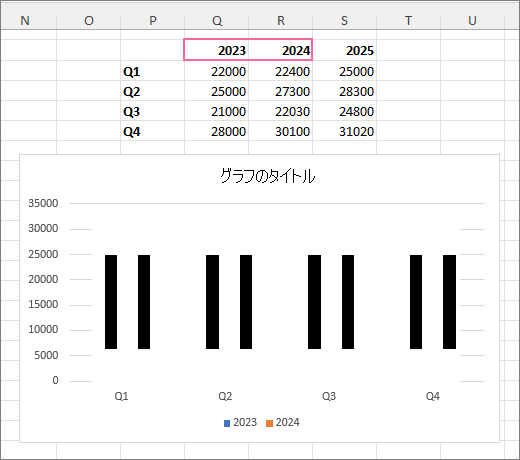This screenshot has width=520, height=460.
Task: Select the first bar above Q4
Action: click(x=416, y=302)
